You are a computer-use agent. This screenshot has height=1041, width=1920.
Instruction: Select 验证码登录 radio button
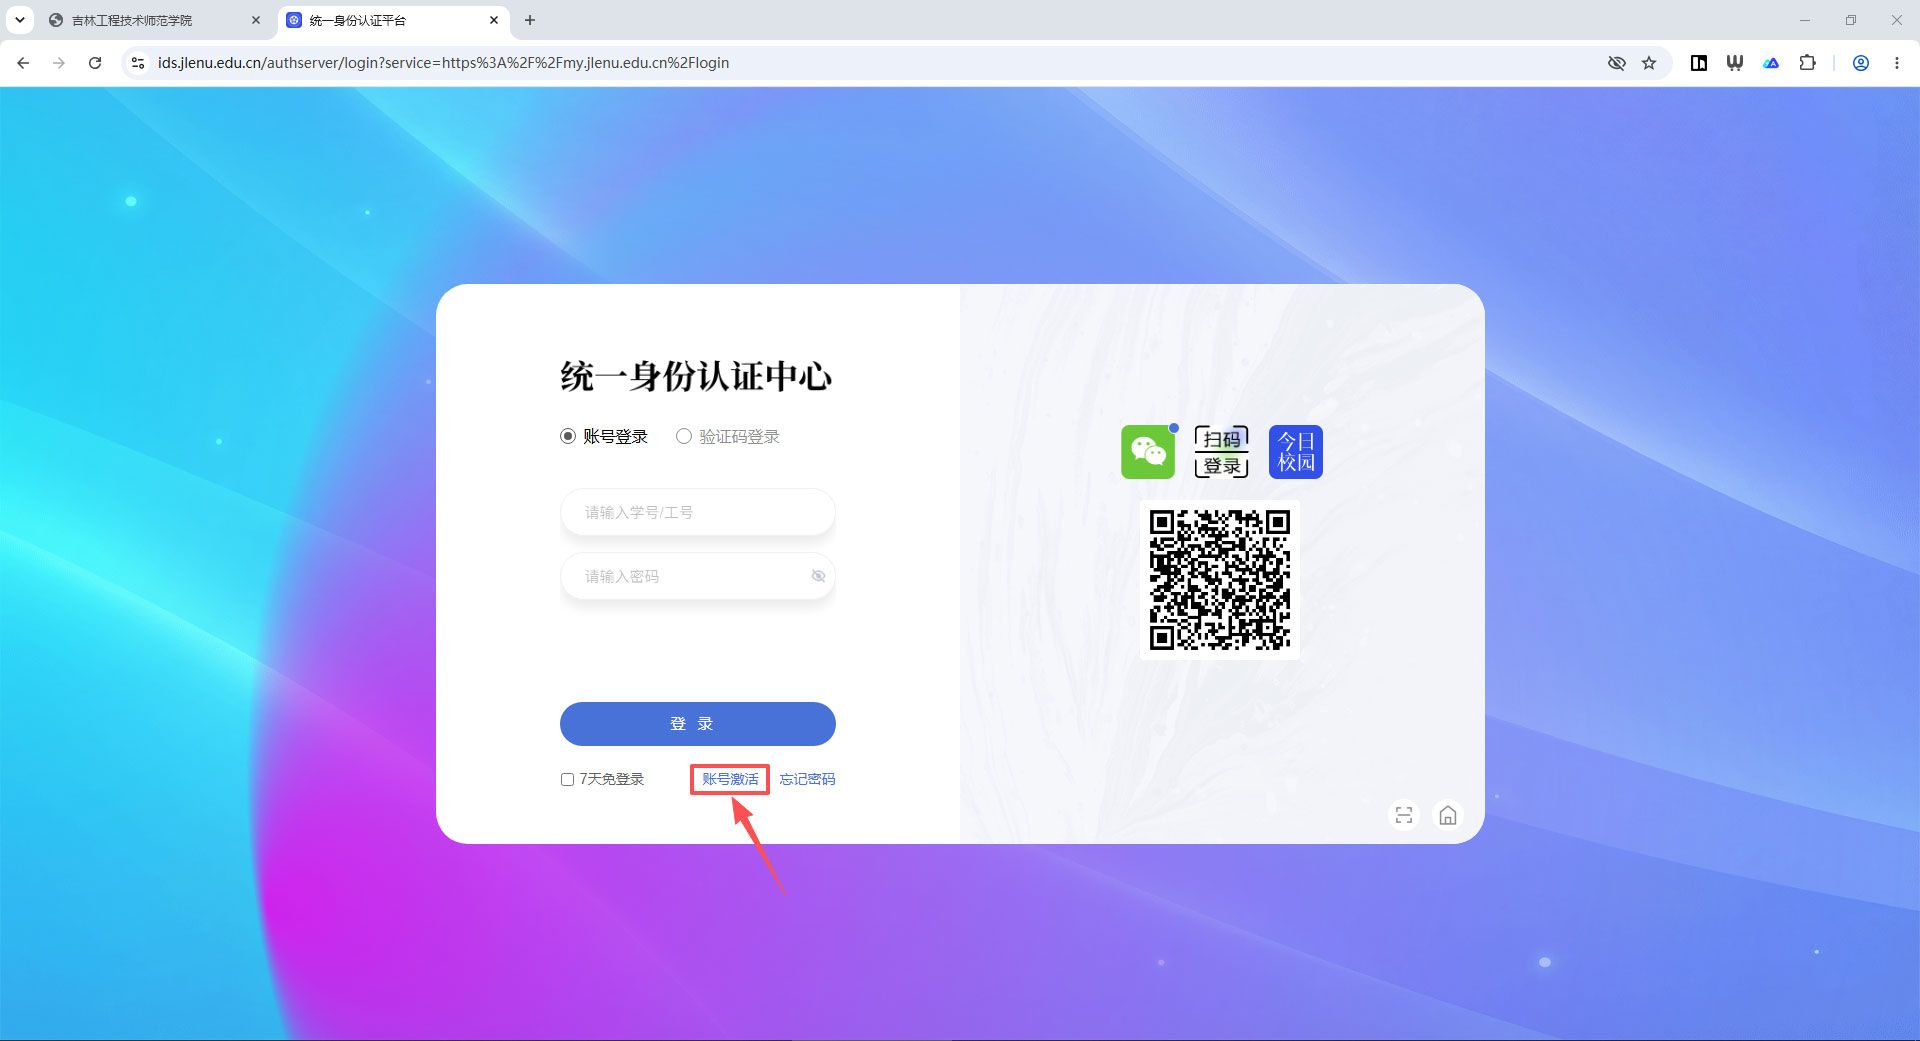684,436
